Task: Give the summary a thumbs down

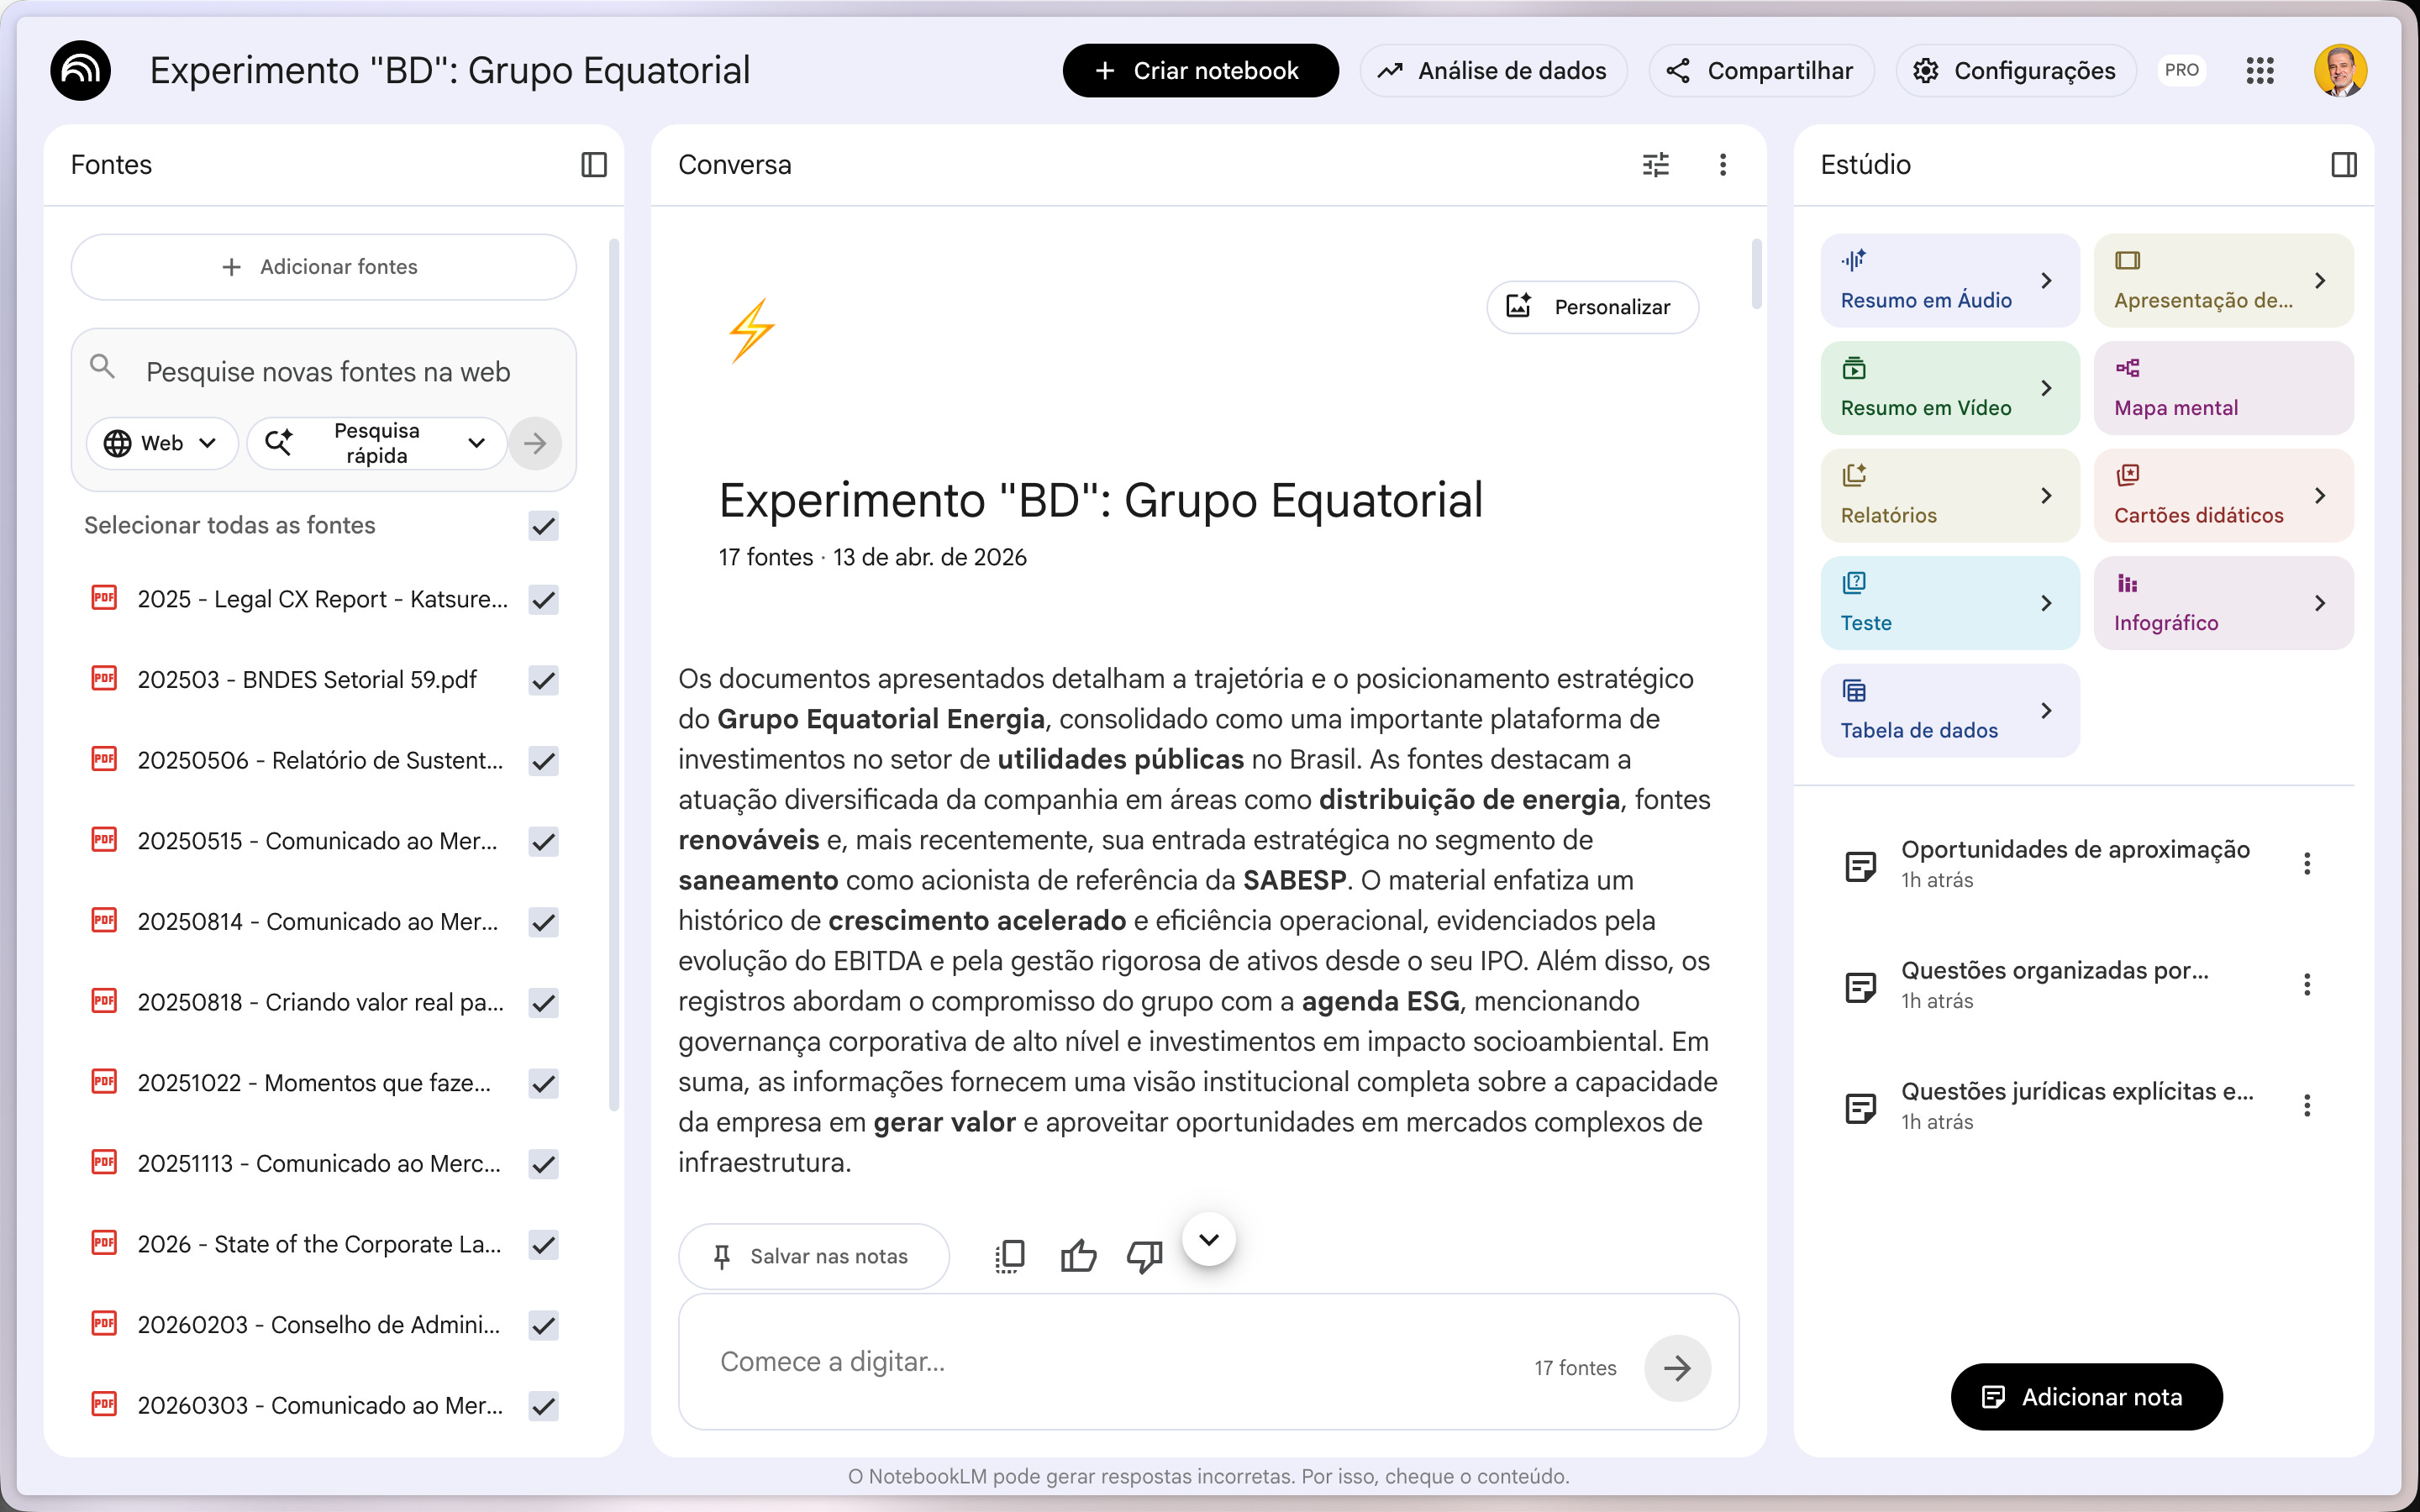Action: [x=1144, y=1256]
